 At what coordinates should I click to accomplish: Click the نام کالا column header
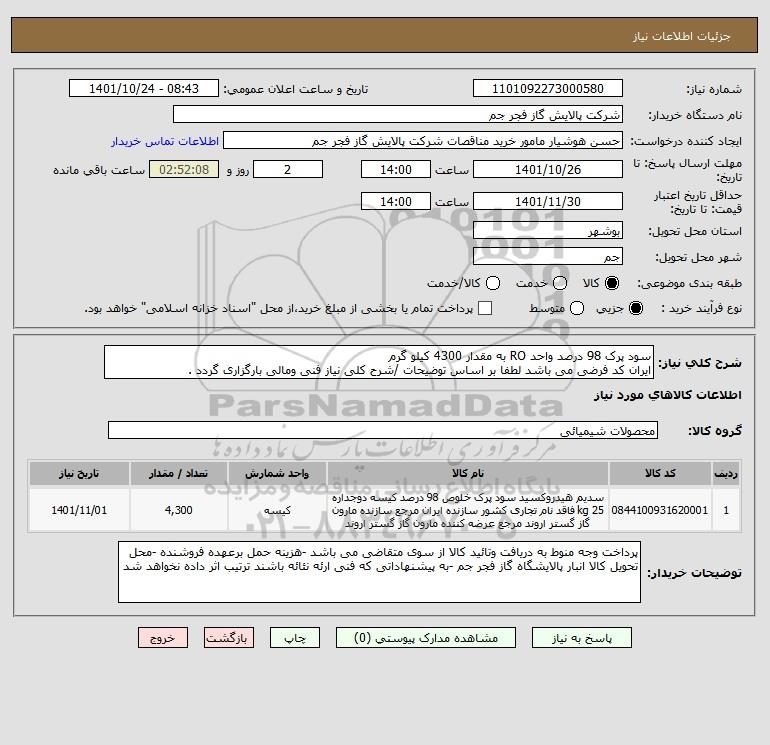point(468,473)
